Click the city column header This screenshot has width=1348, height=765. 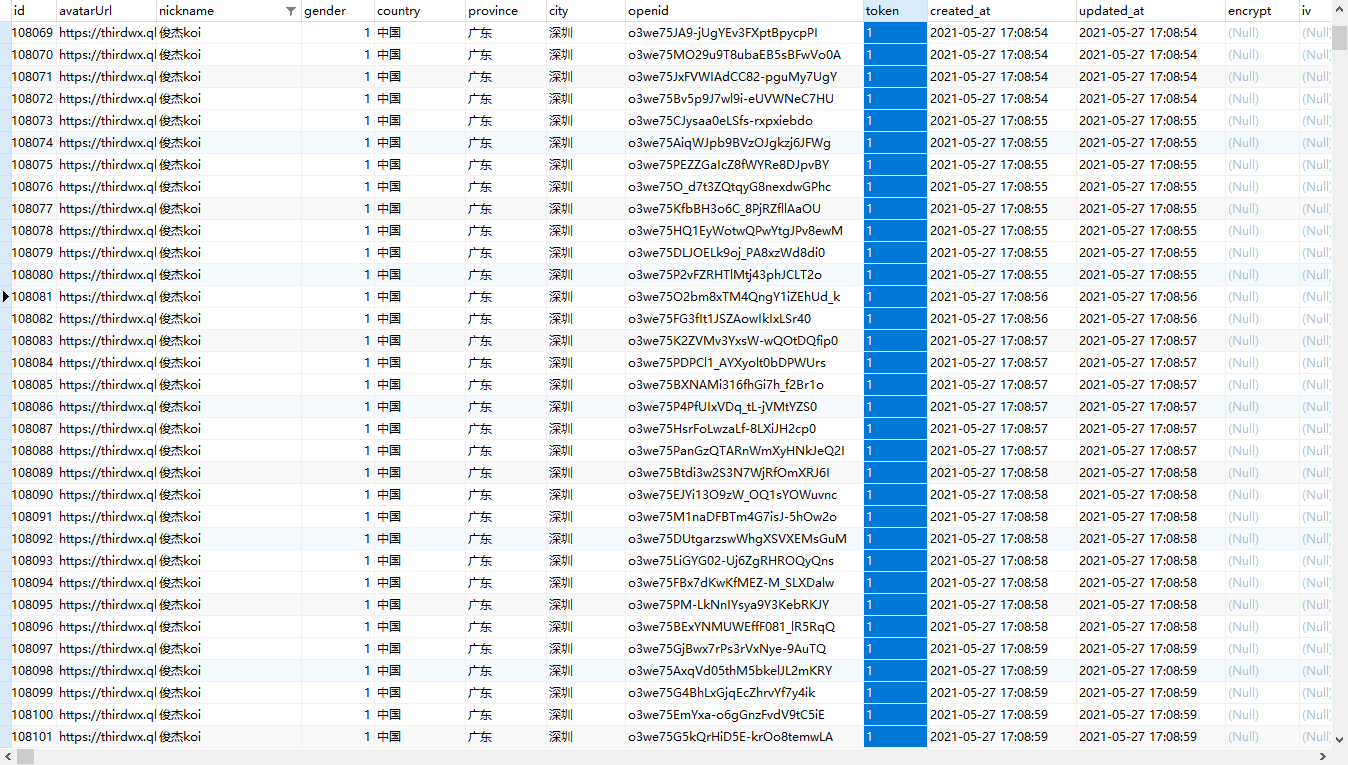pos(585,11)
